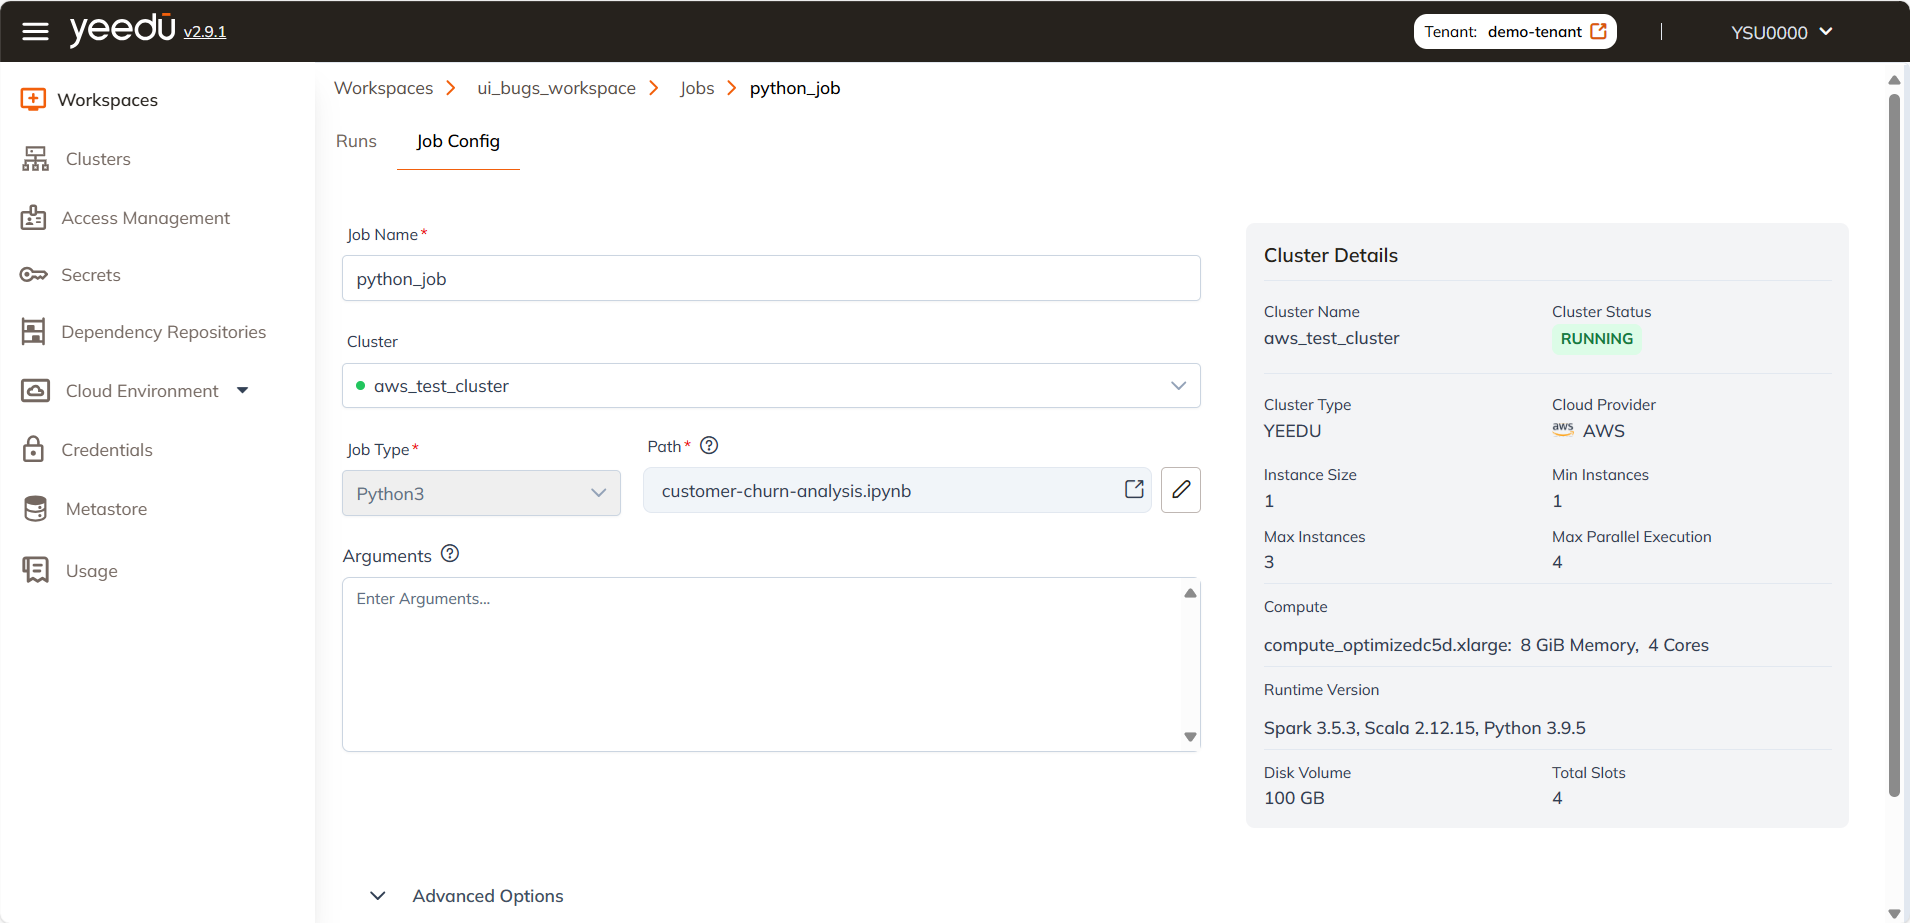Click the Credentials lock icon
Screen dimensions: 1910x923
(x=34, y=450)
